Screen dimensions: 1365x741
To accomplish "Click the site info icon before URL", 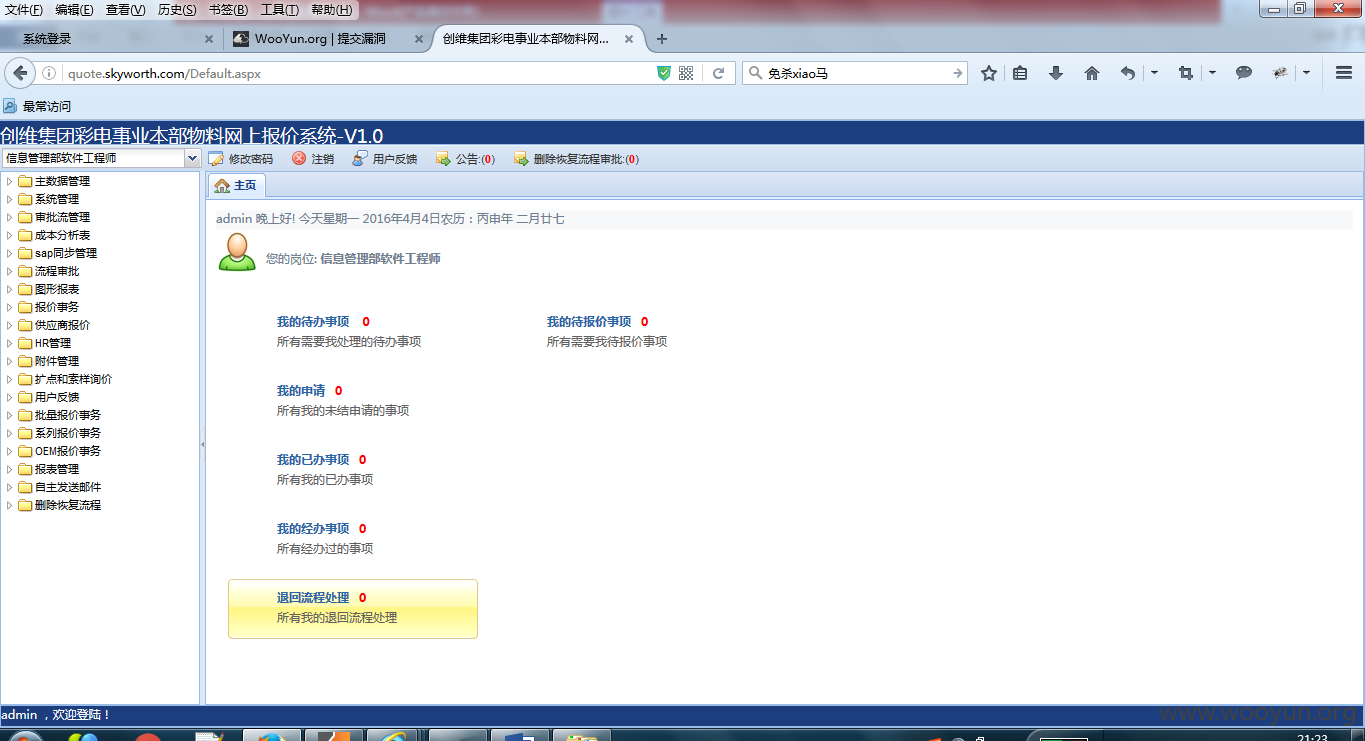I will coord(49,73).
